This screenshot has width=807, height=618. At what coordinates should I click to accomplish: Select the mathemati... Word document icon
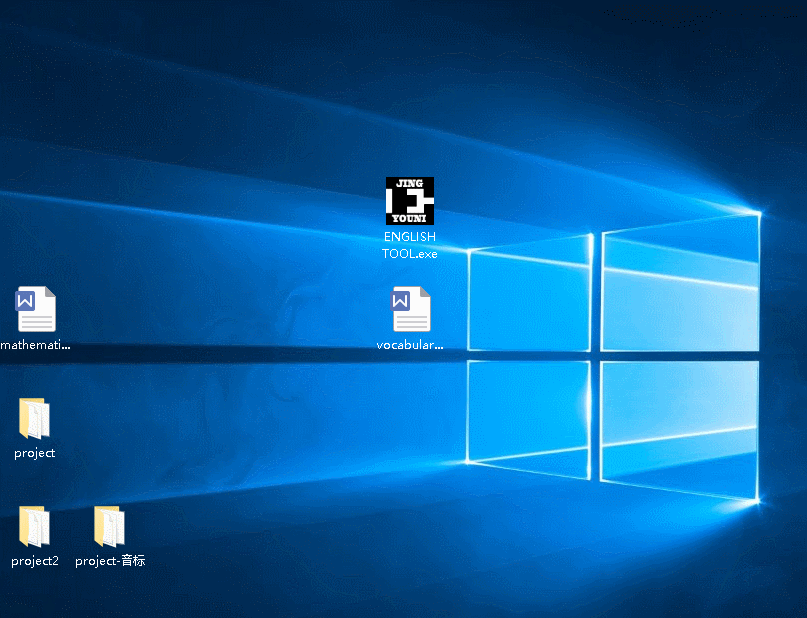coord(36,310)
